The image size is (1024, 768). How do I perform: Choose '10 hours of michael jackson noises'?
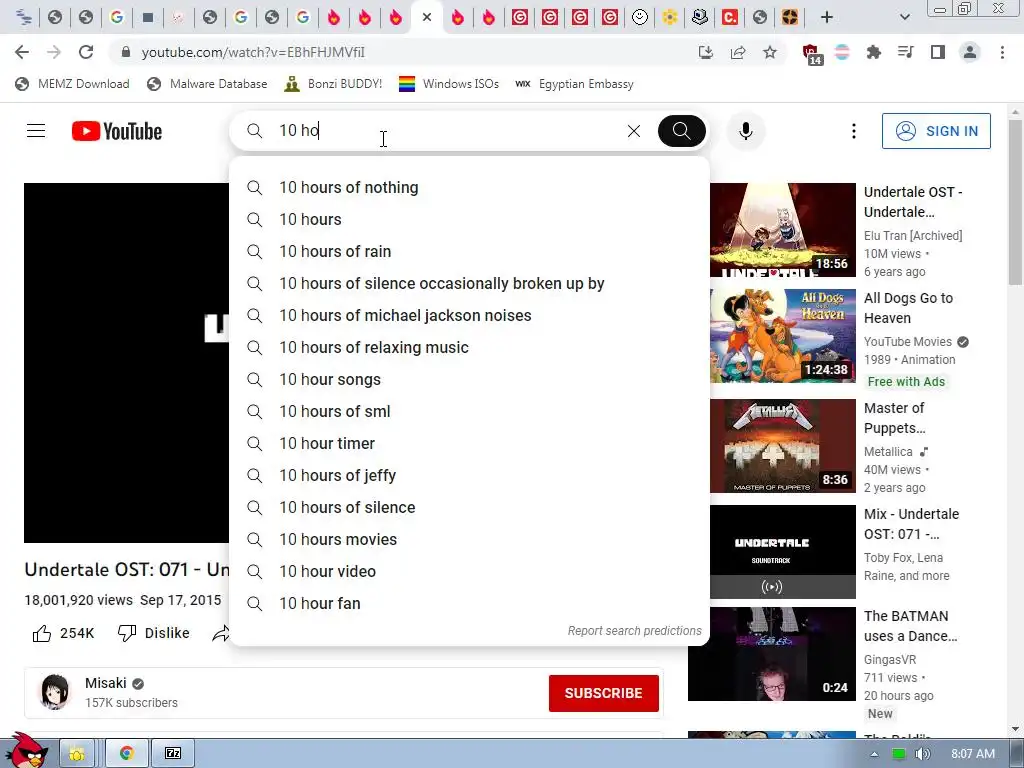469,315
